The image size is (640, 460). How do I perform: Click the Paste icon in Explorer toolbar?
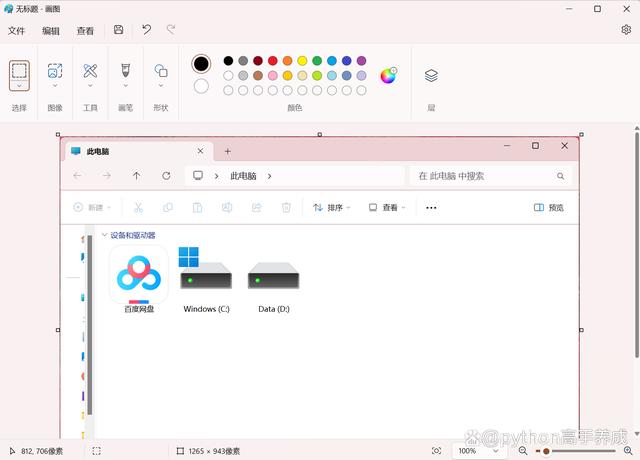(x=197, y=207)
